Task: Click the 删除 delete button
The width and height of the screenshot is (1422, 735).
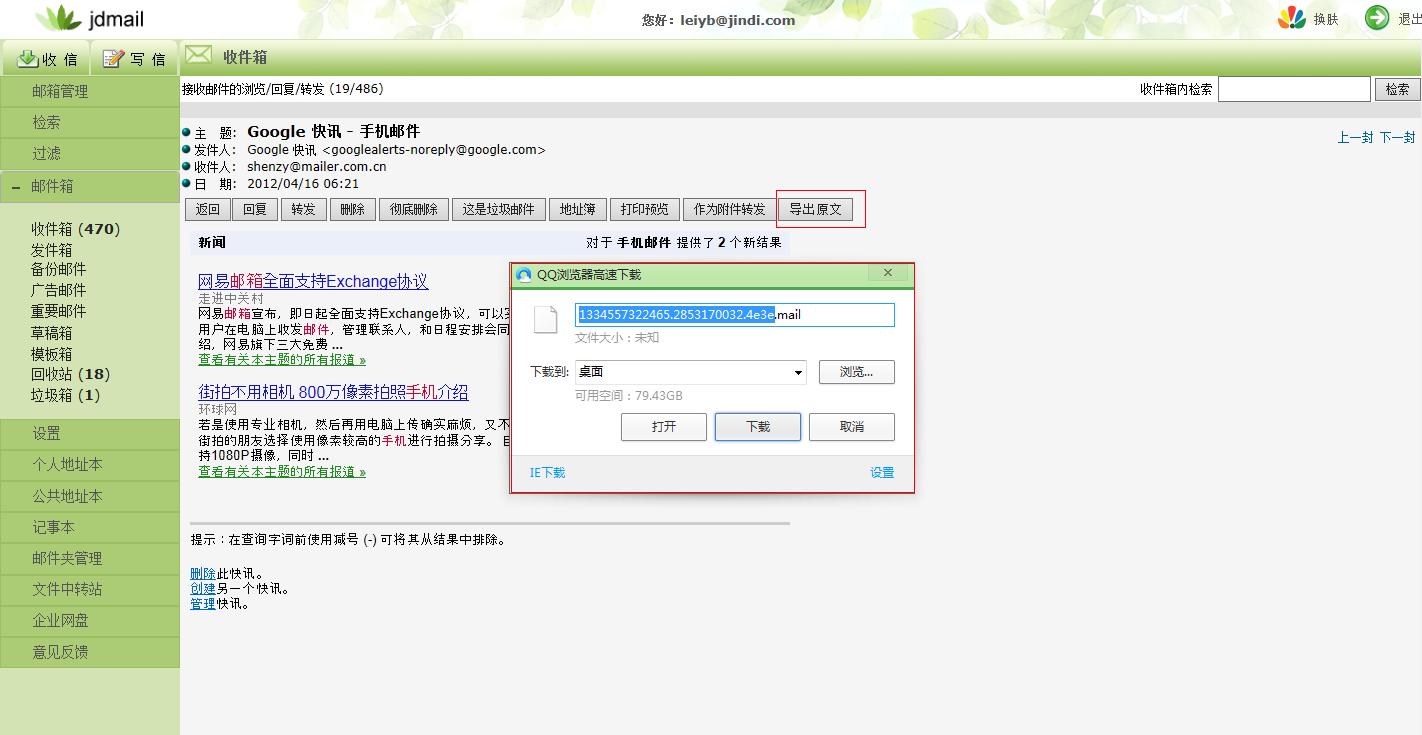Action: click(x=352, y=209)
